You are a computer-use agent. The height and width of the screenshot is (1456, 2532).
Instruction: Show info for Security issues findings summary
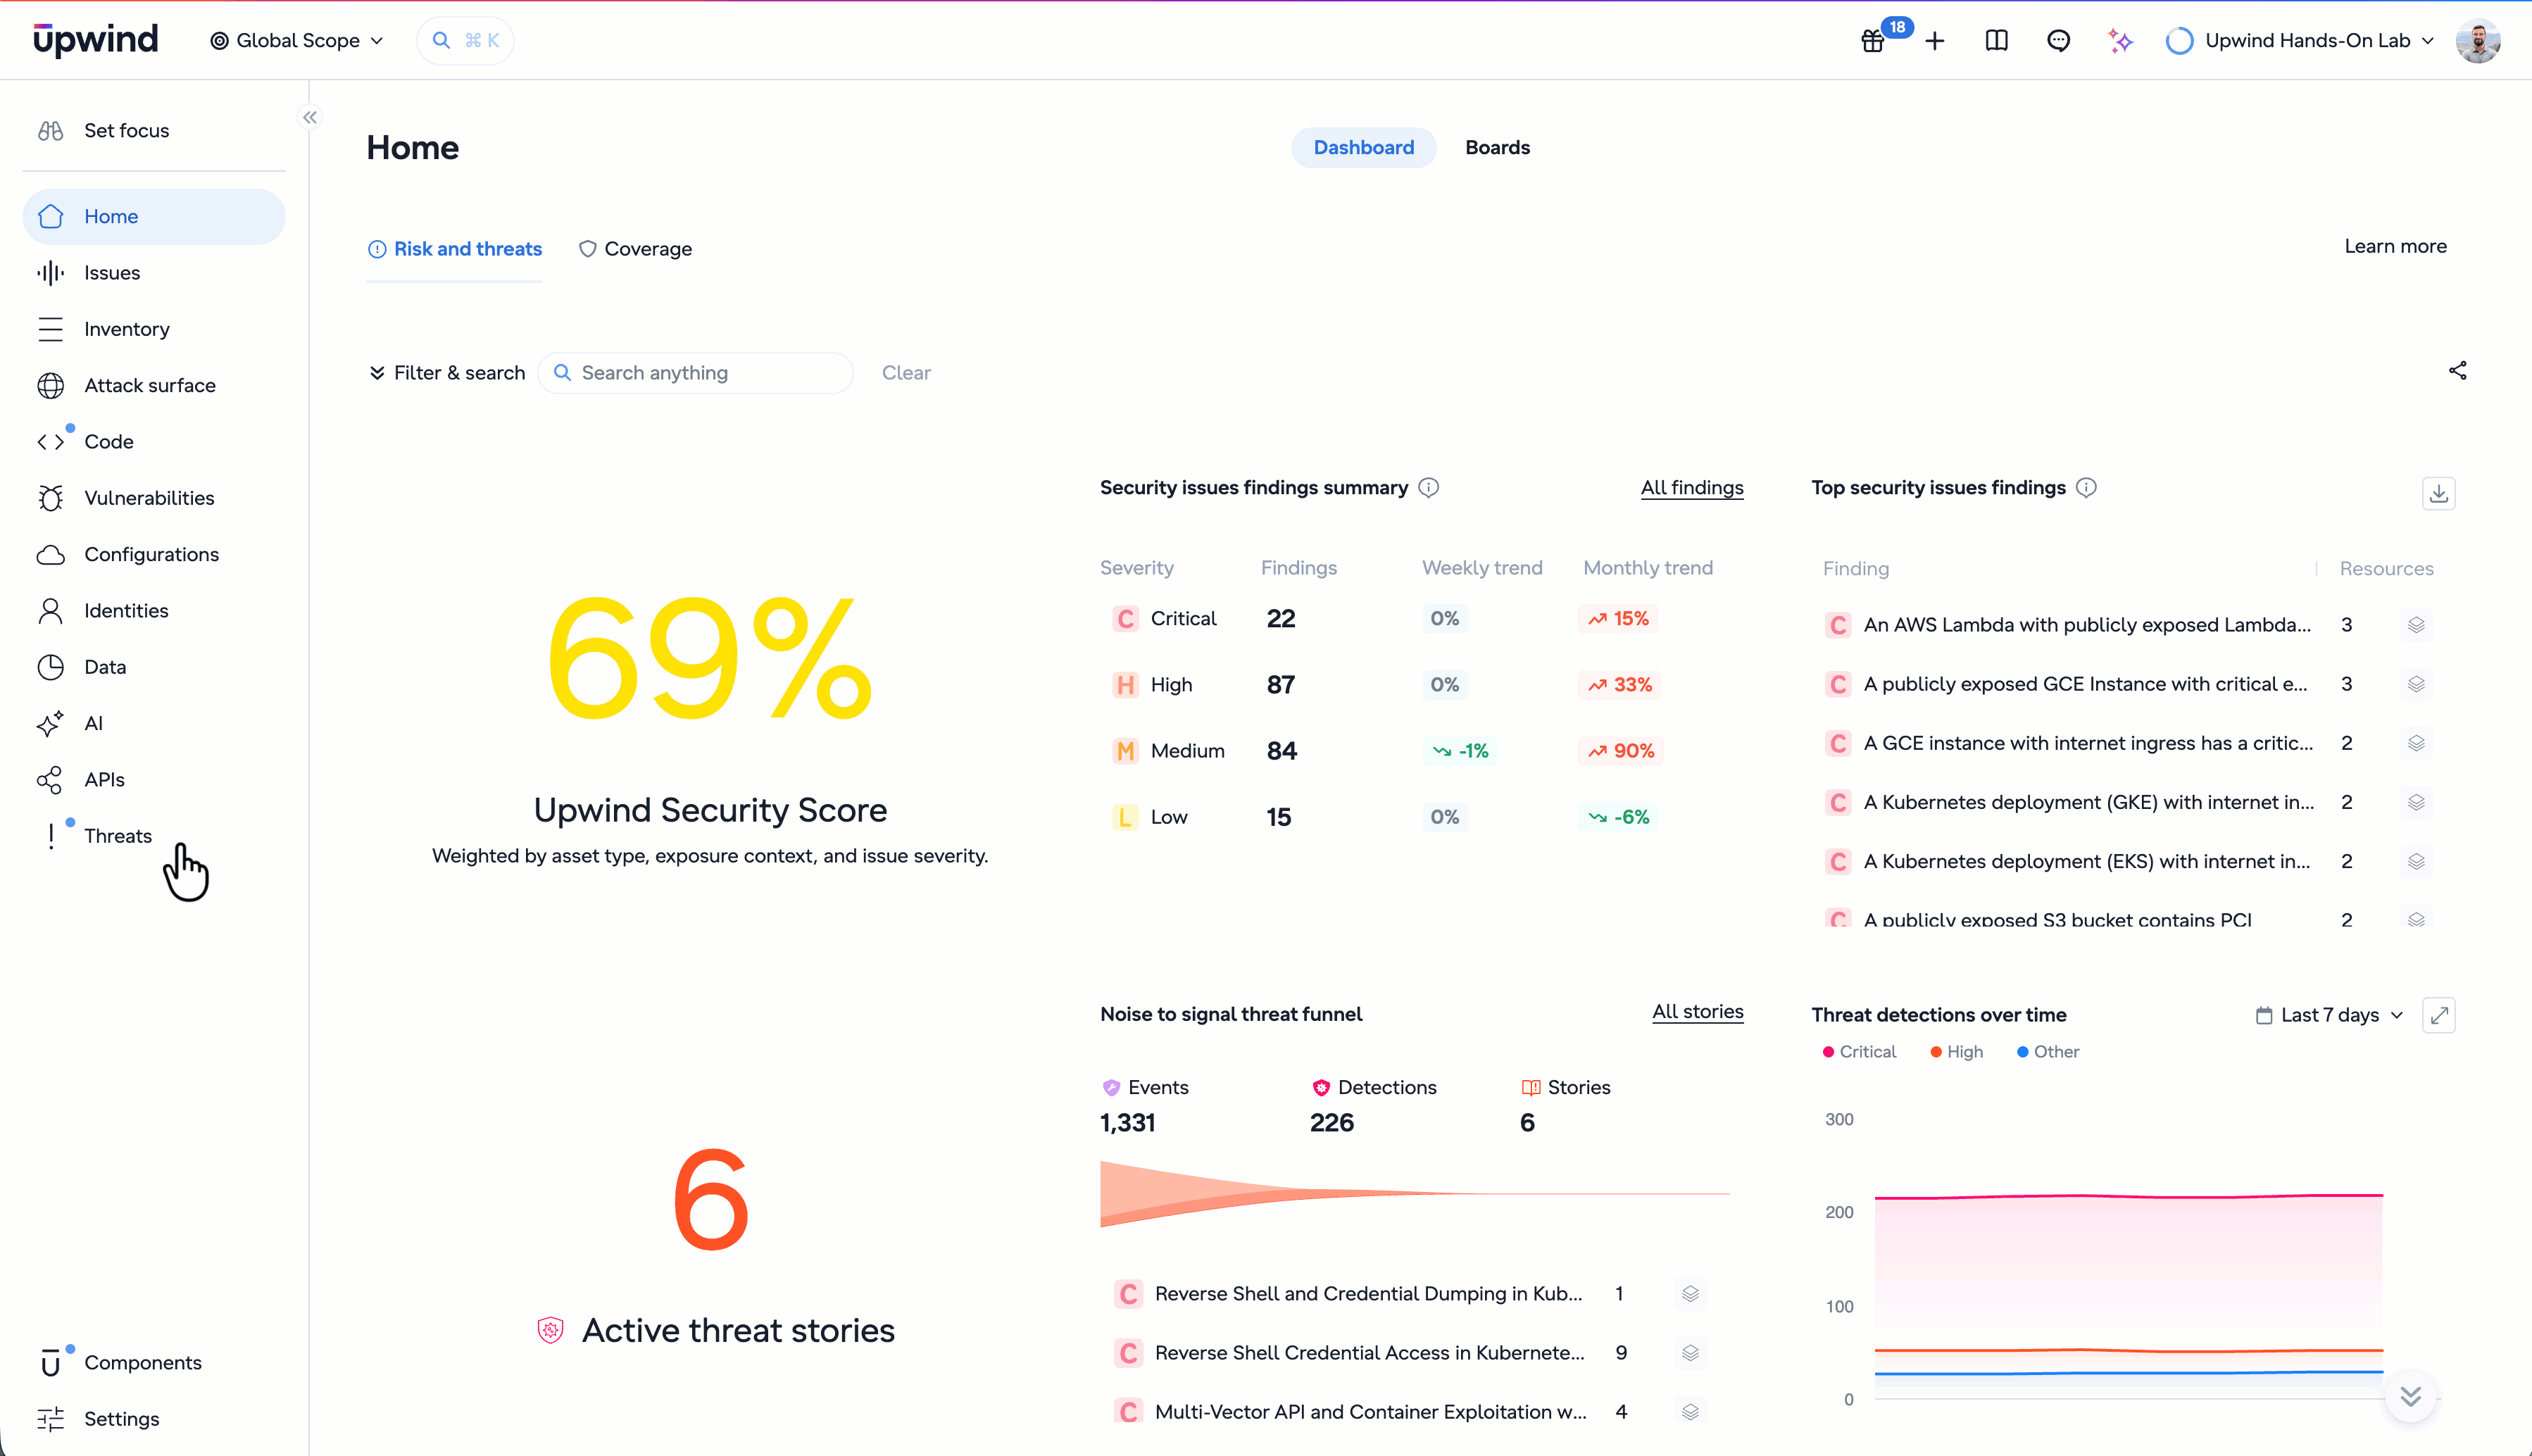[1429, 488]
